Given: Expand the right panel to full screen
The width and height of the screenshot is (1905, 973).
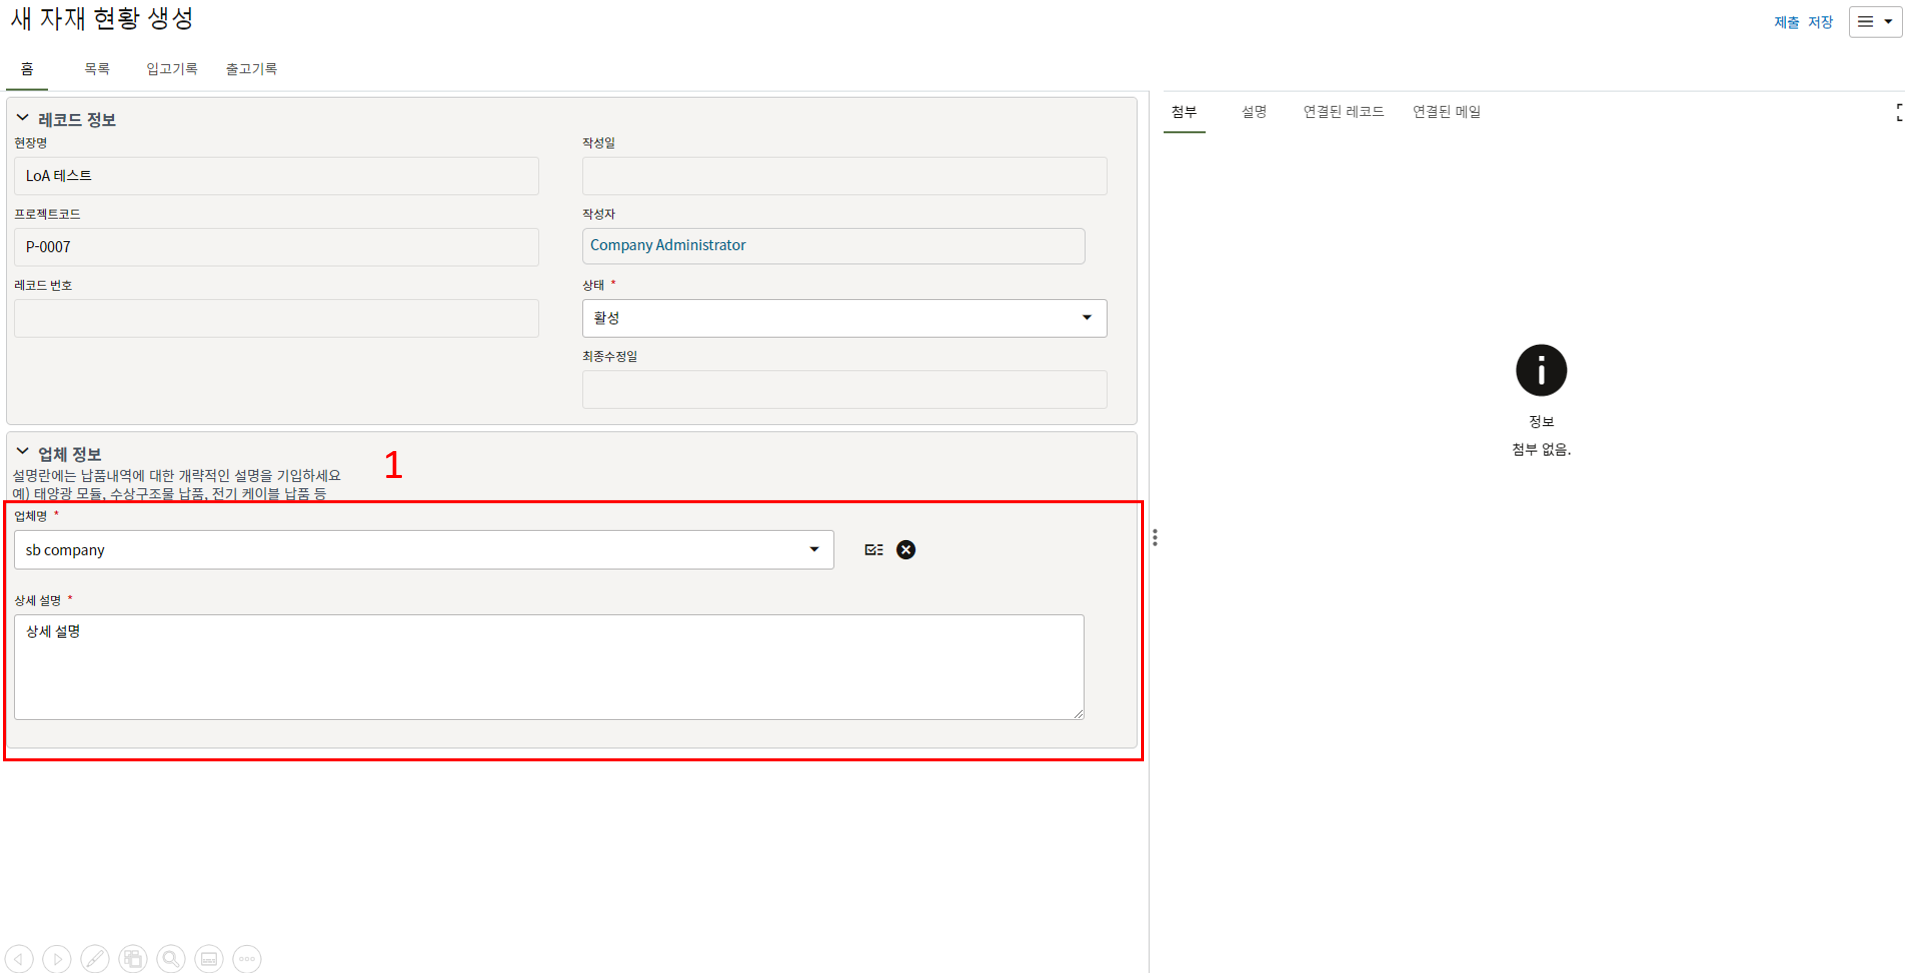Looking at the screenshot, I should (x=1898, y=113).
